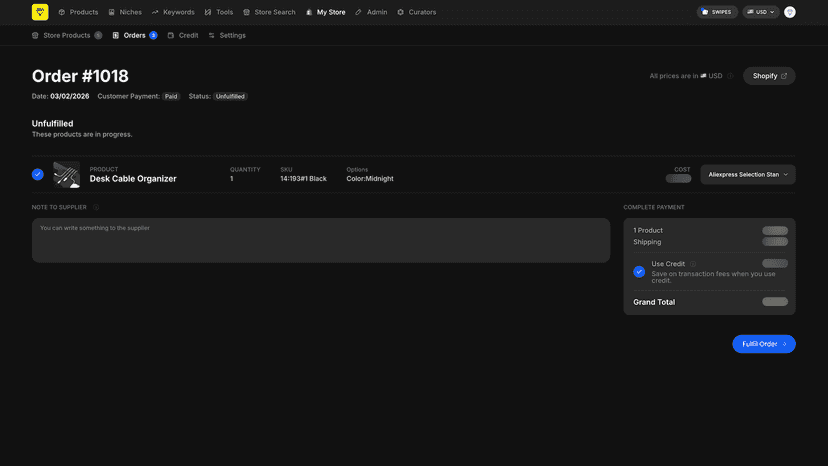Click the Store Search shop icon
Viewport: 828px width, 466px height.
tap(246, 12)
